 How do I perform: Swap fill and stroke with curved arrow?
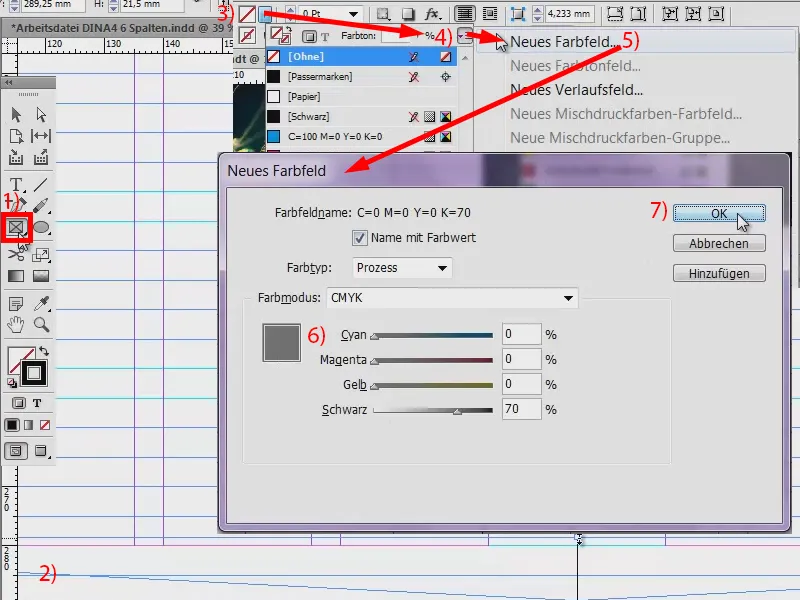click(44, 351)
